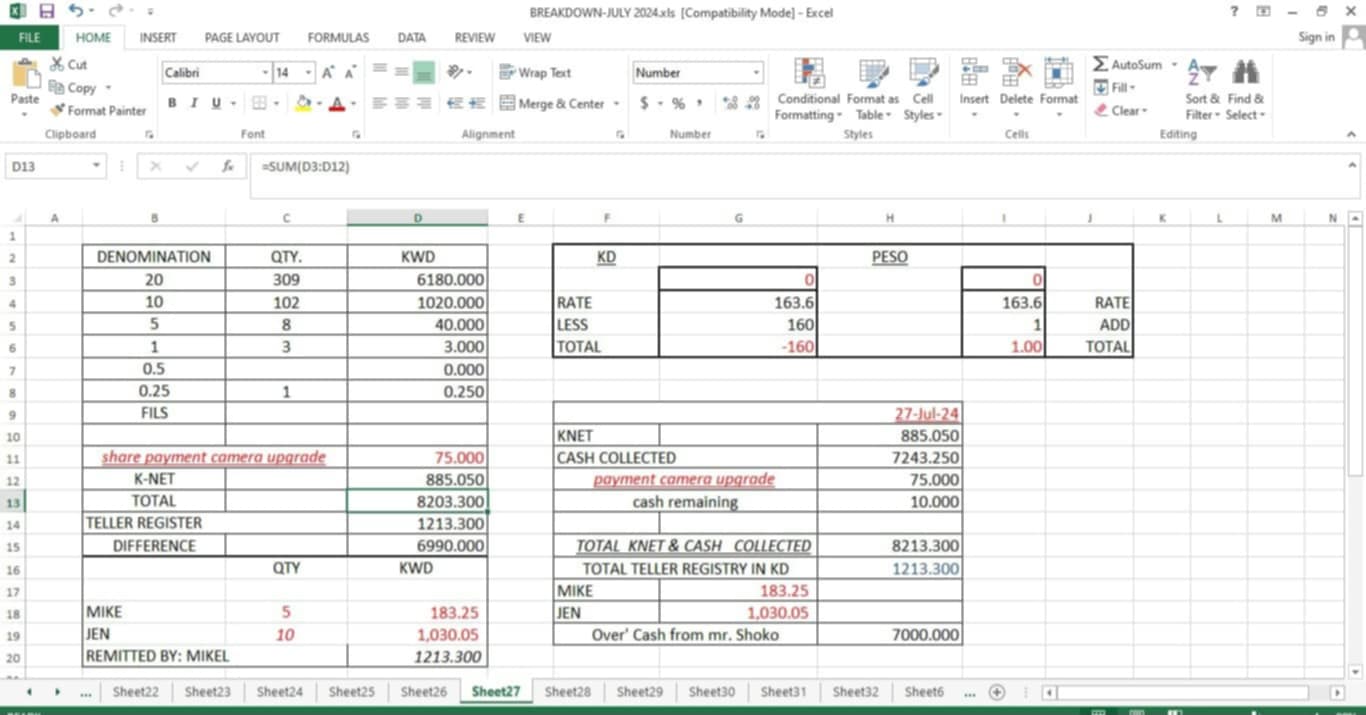Select column D header
This screenshot has height=715, width=1366.
tap(417, 217)
